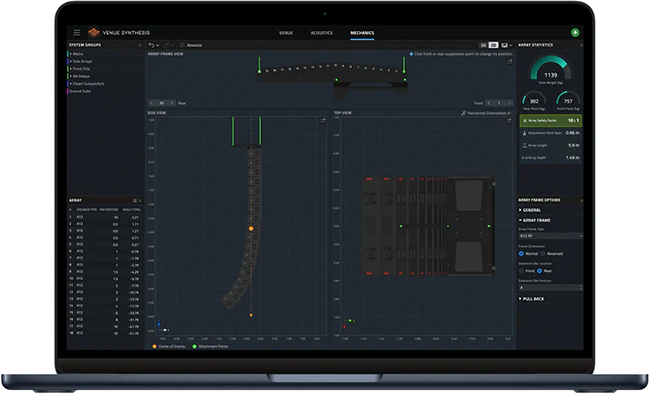
Task: Open Array Frame Options panel menu
Action: pos(581,200)
